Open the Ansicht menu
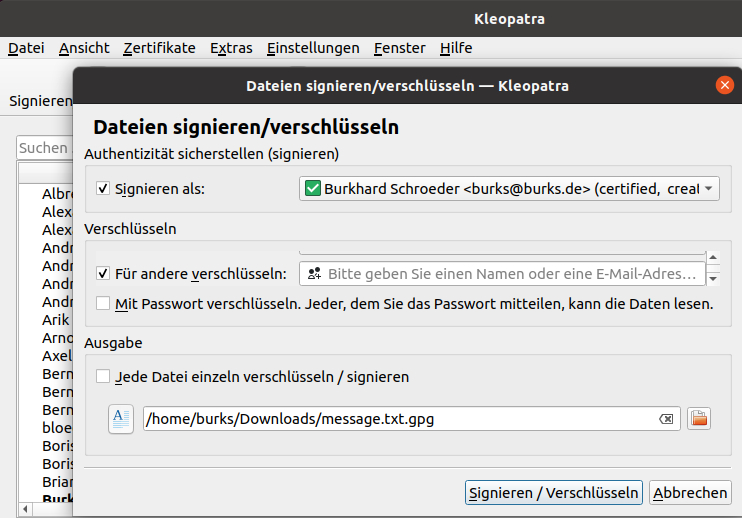 tap(84, 48)
